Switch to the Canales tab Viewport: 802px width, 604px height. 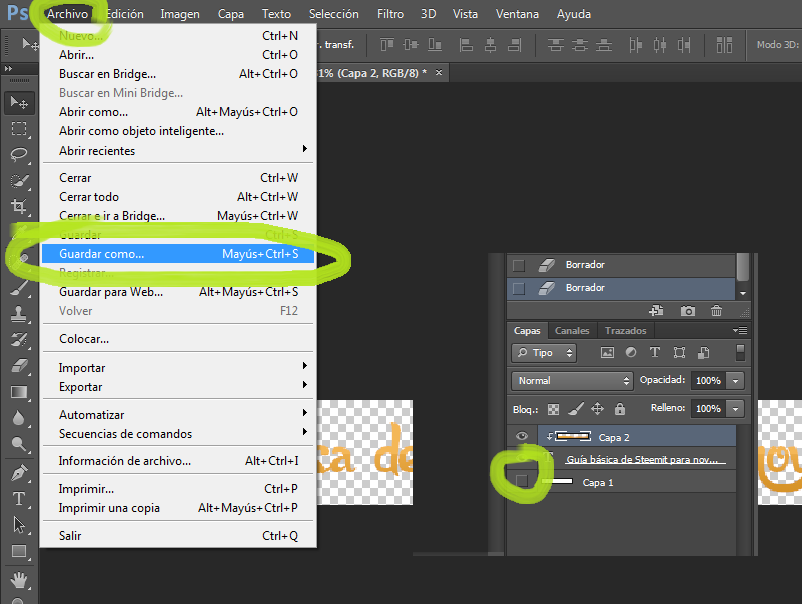572,330
